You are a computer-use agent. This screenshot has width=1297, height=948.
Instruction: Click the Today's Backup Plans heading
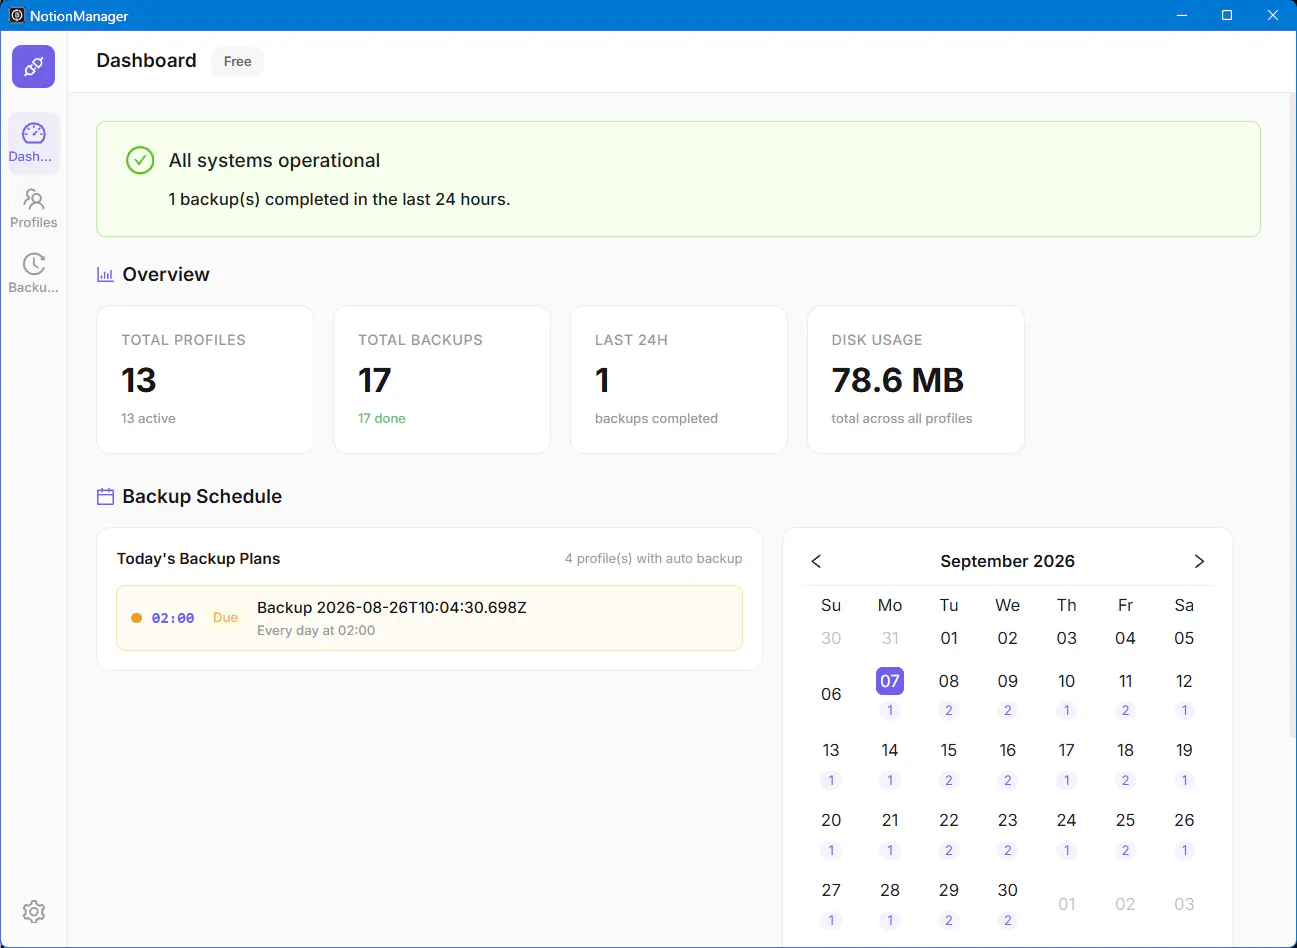198,558
